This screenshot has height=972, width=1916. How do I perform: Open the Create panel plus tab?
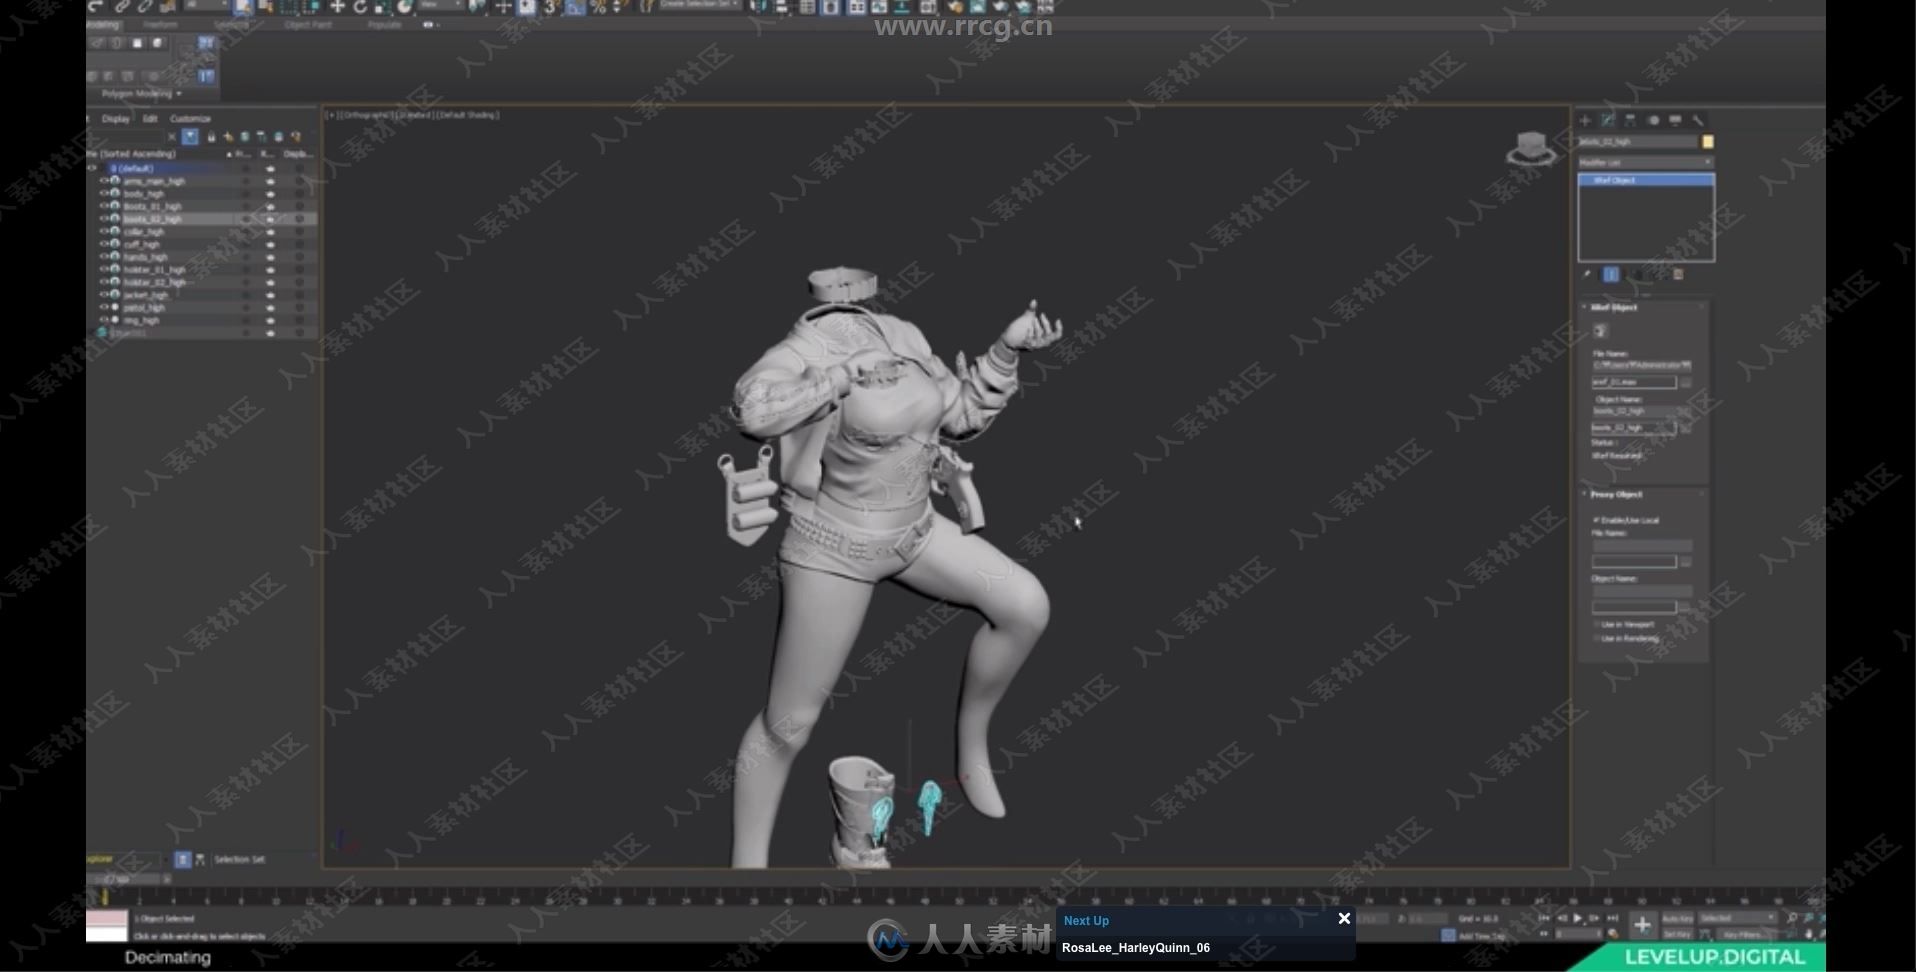[1585, 120]
